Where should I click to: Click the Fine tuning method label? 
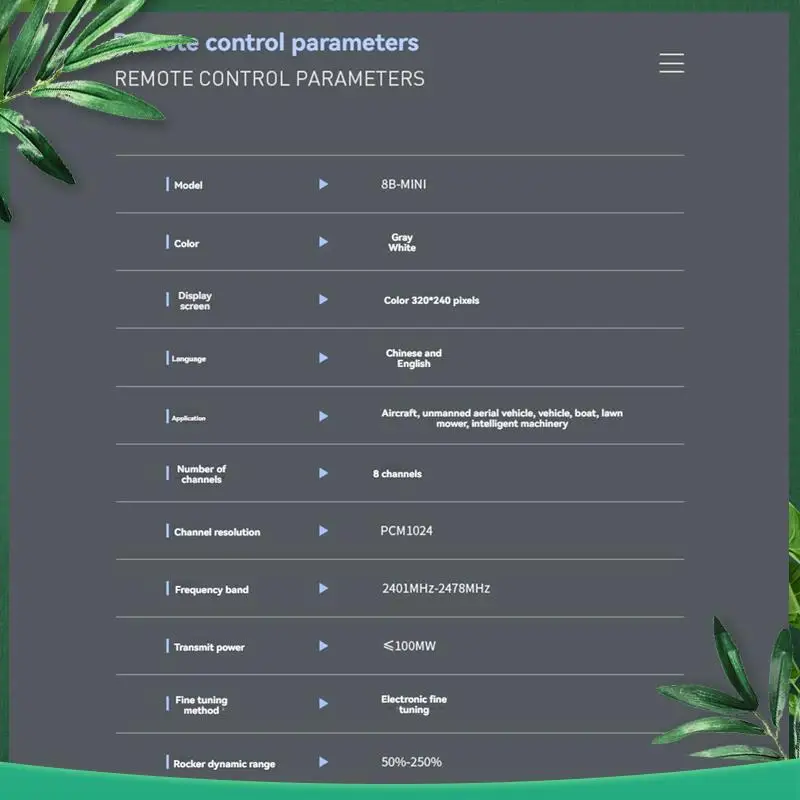pos(202,705)
